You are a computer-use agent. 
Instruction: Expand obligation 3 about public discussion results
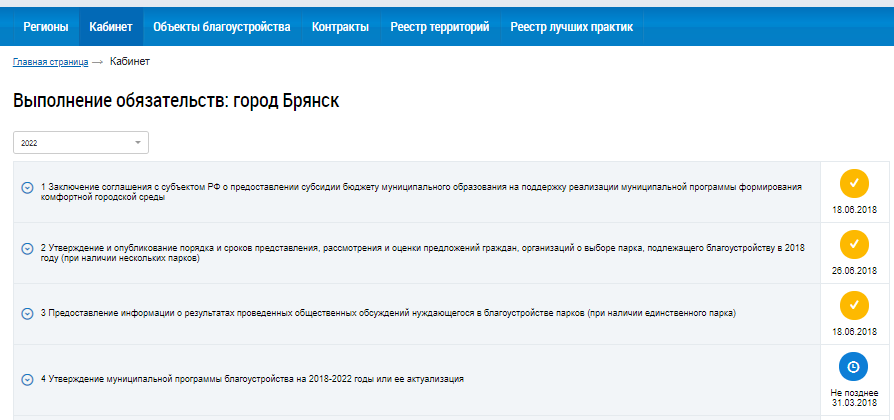pos(27,313)
